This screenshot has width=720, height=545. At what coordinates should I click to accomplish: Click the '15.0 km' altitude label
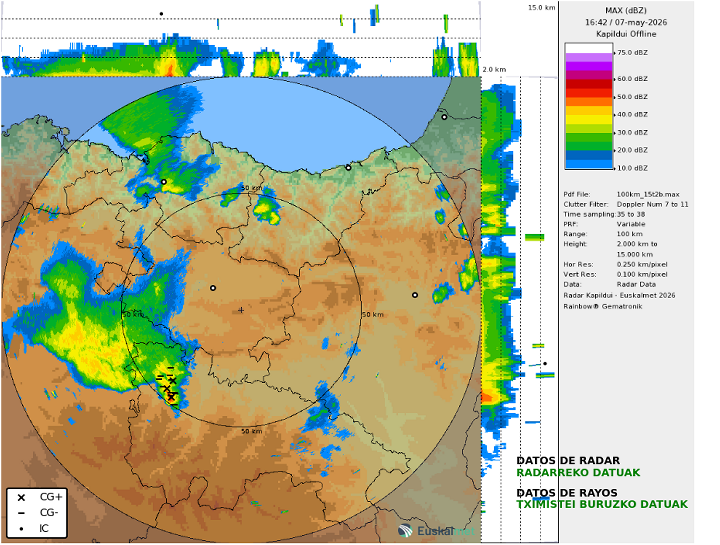(x=541, y=7)
